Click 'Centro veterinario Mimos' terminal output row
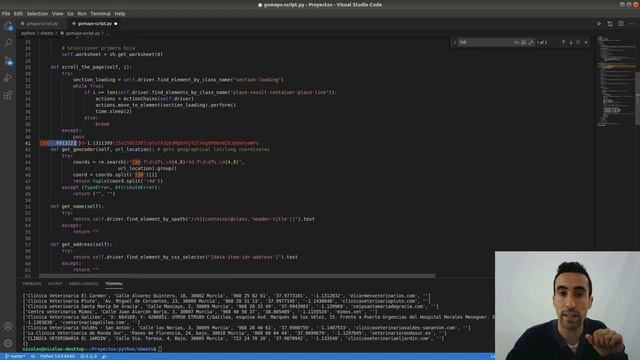 (x=200, y=311)
